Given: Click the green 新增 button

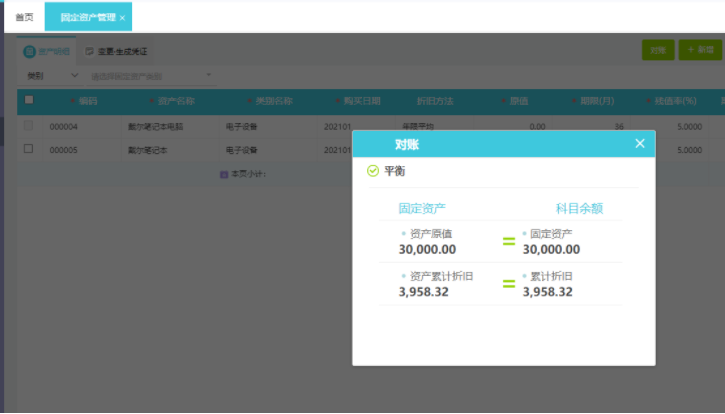Looking at the screenshot, I should coord(700,50).
